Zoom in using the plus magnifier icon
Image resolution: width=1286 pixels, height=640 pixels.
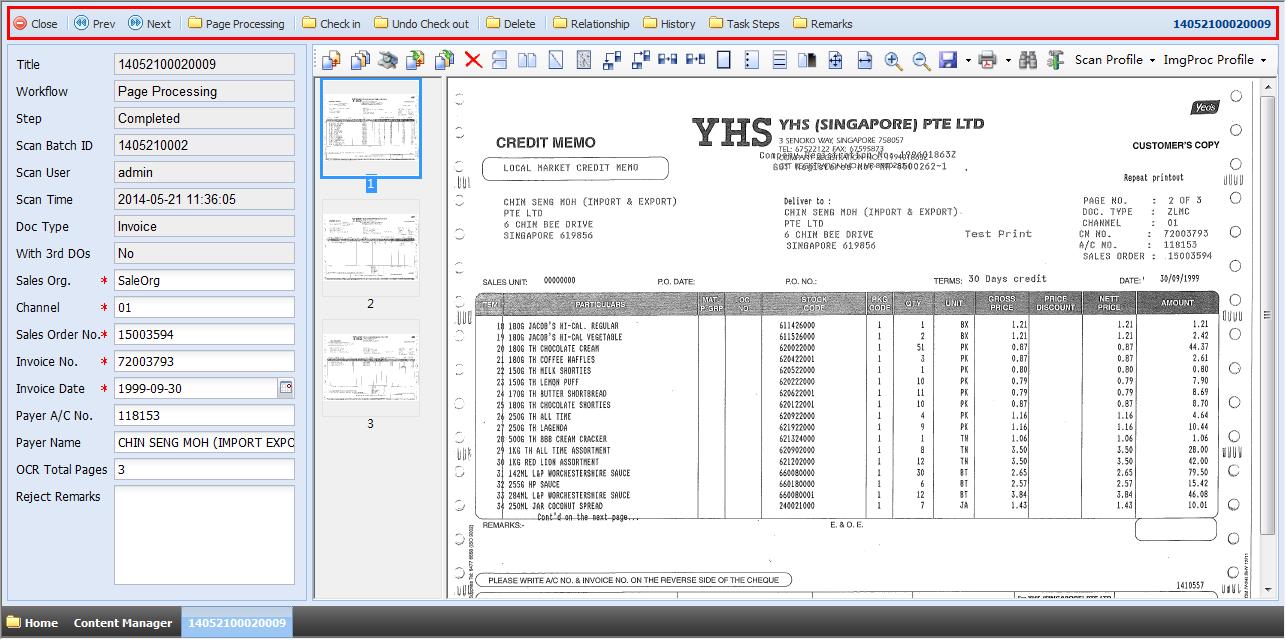(x=893, y=60)
